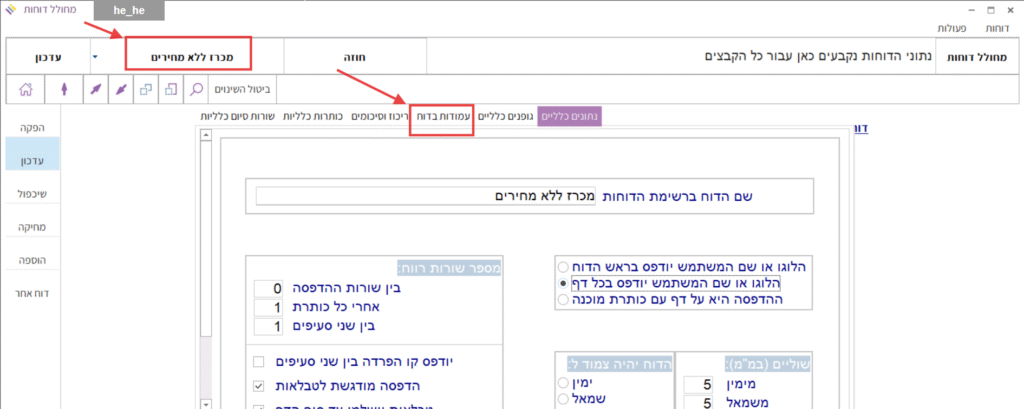Click 'שיכפול' in the side panel

pyautogui.click(x=32, y=193)
